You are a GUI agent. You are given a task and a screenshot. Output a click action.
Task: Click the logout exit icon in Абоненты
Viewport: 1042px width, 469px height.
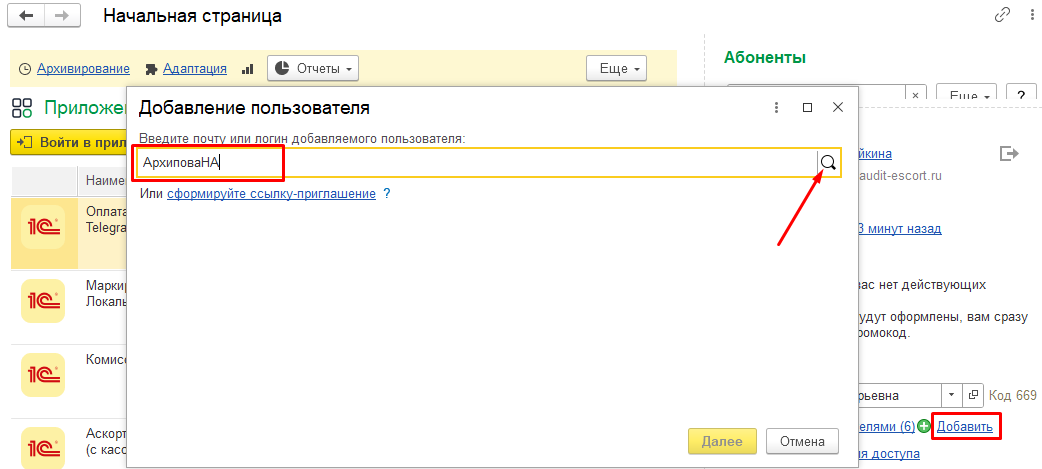pyautogui.click(x=1008, y=153)
